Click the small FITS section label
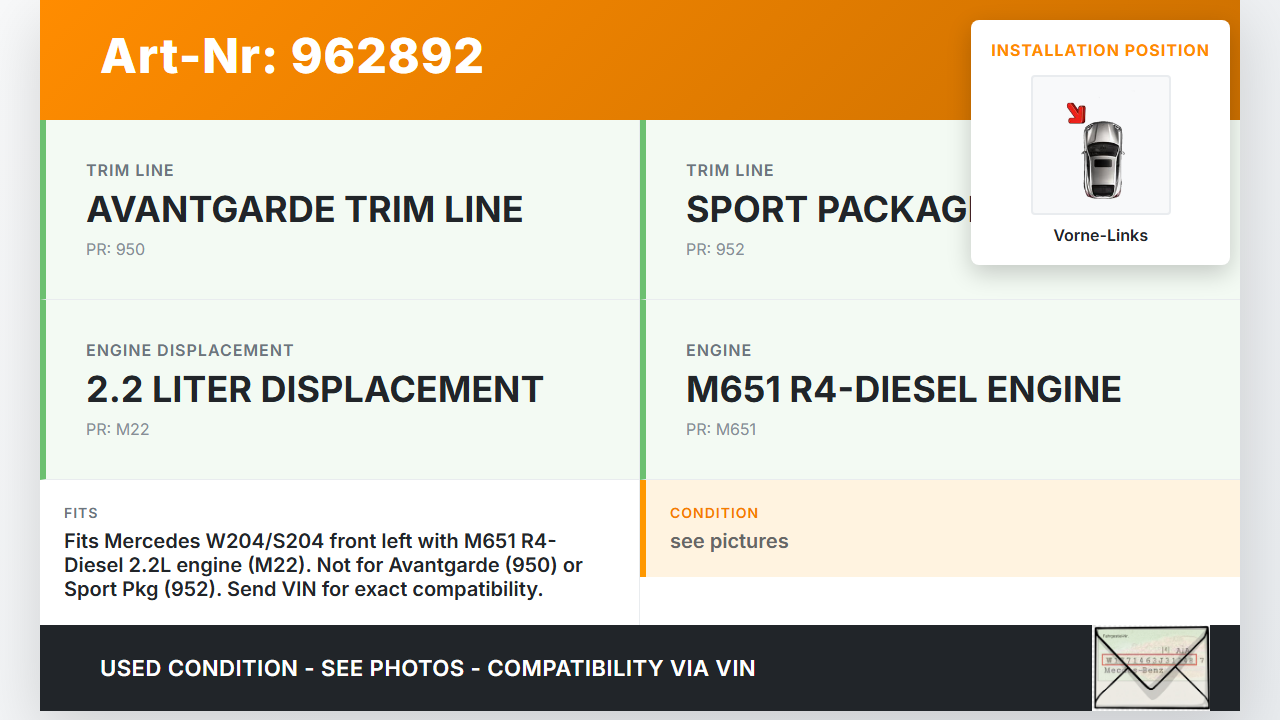Screen dimensions: 1280x720 81,513
